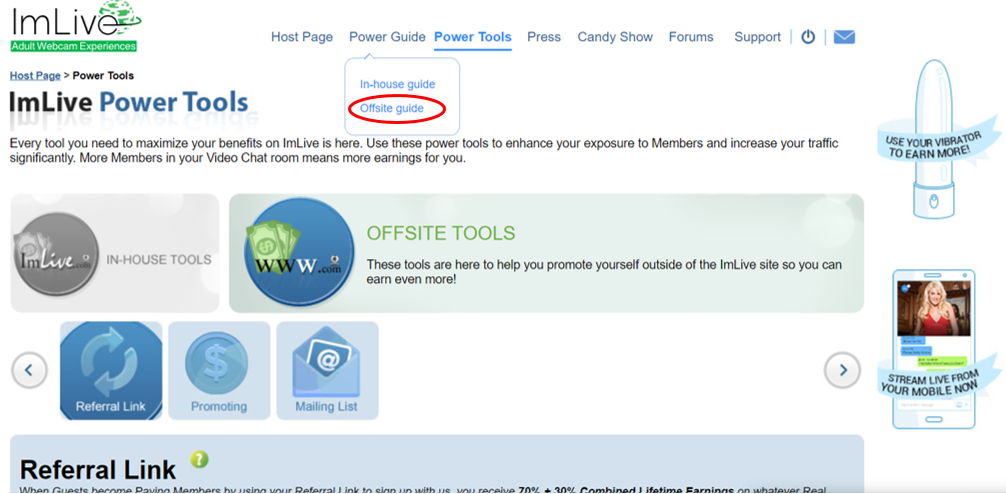Click the Offsite Tools heading
Image resolution: width=1006 pixels, height=494 pixels.
pos(440,233)
